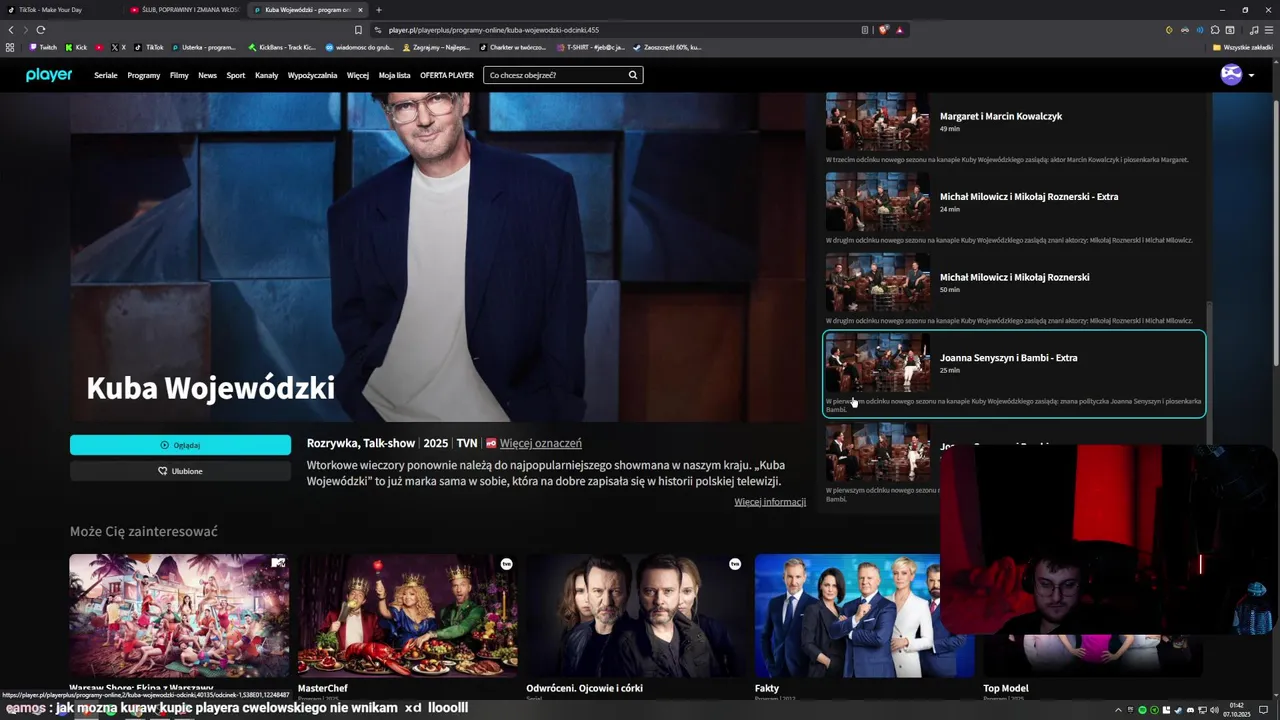Open the Joanna Senyszyn i Bambi - Extra thumbnail
The width and height of the screenshot is (1280, 720).
coord(877,363)
